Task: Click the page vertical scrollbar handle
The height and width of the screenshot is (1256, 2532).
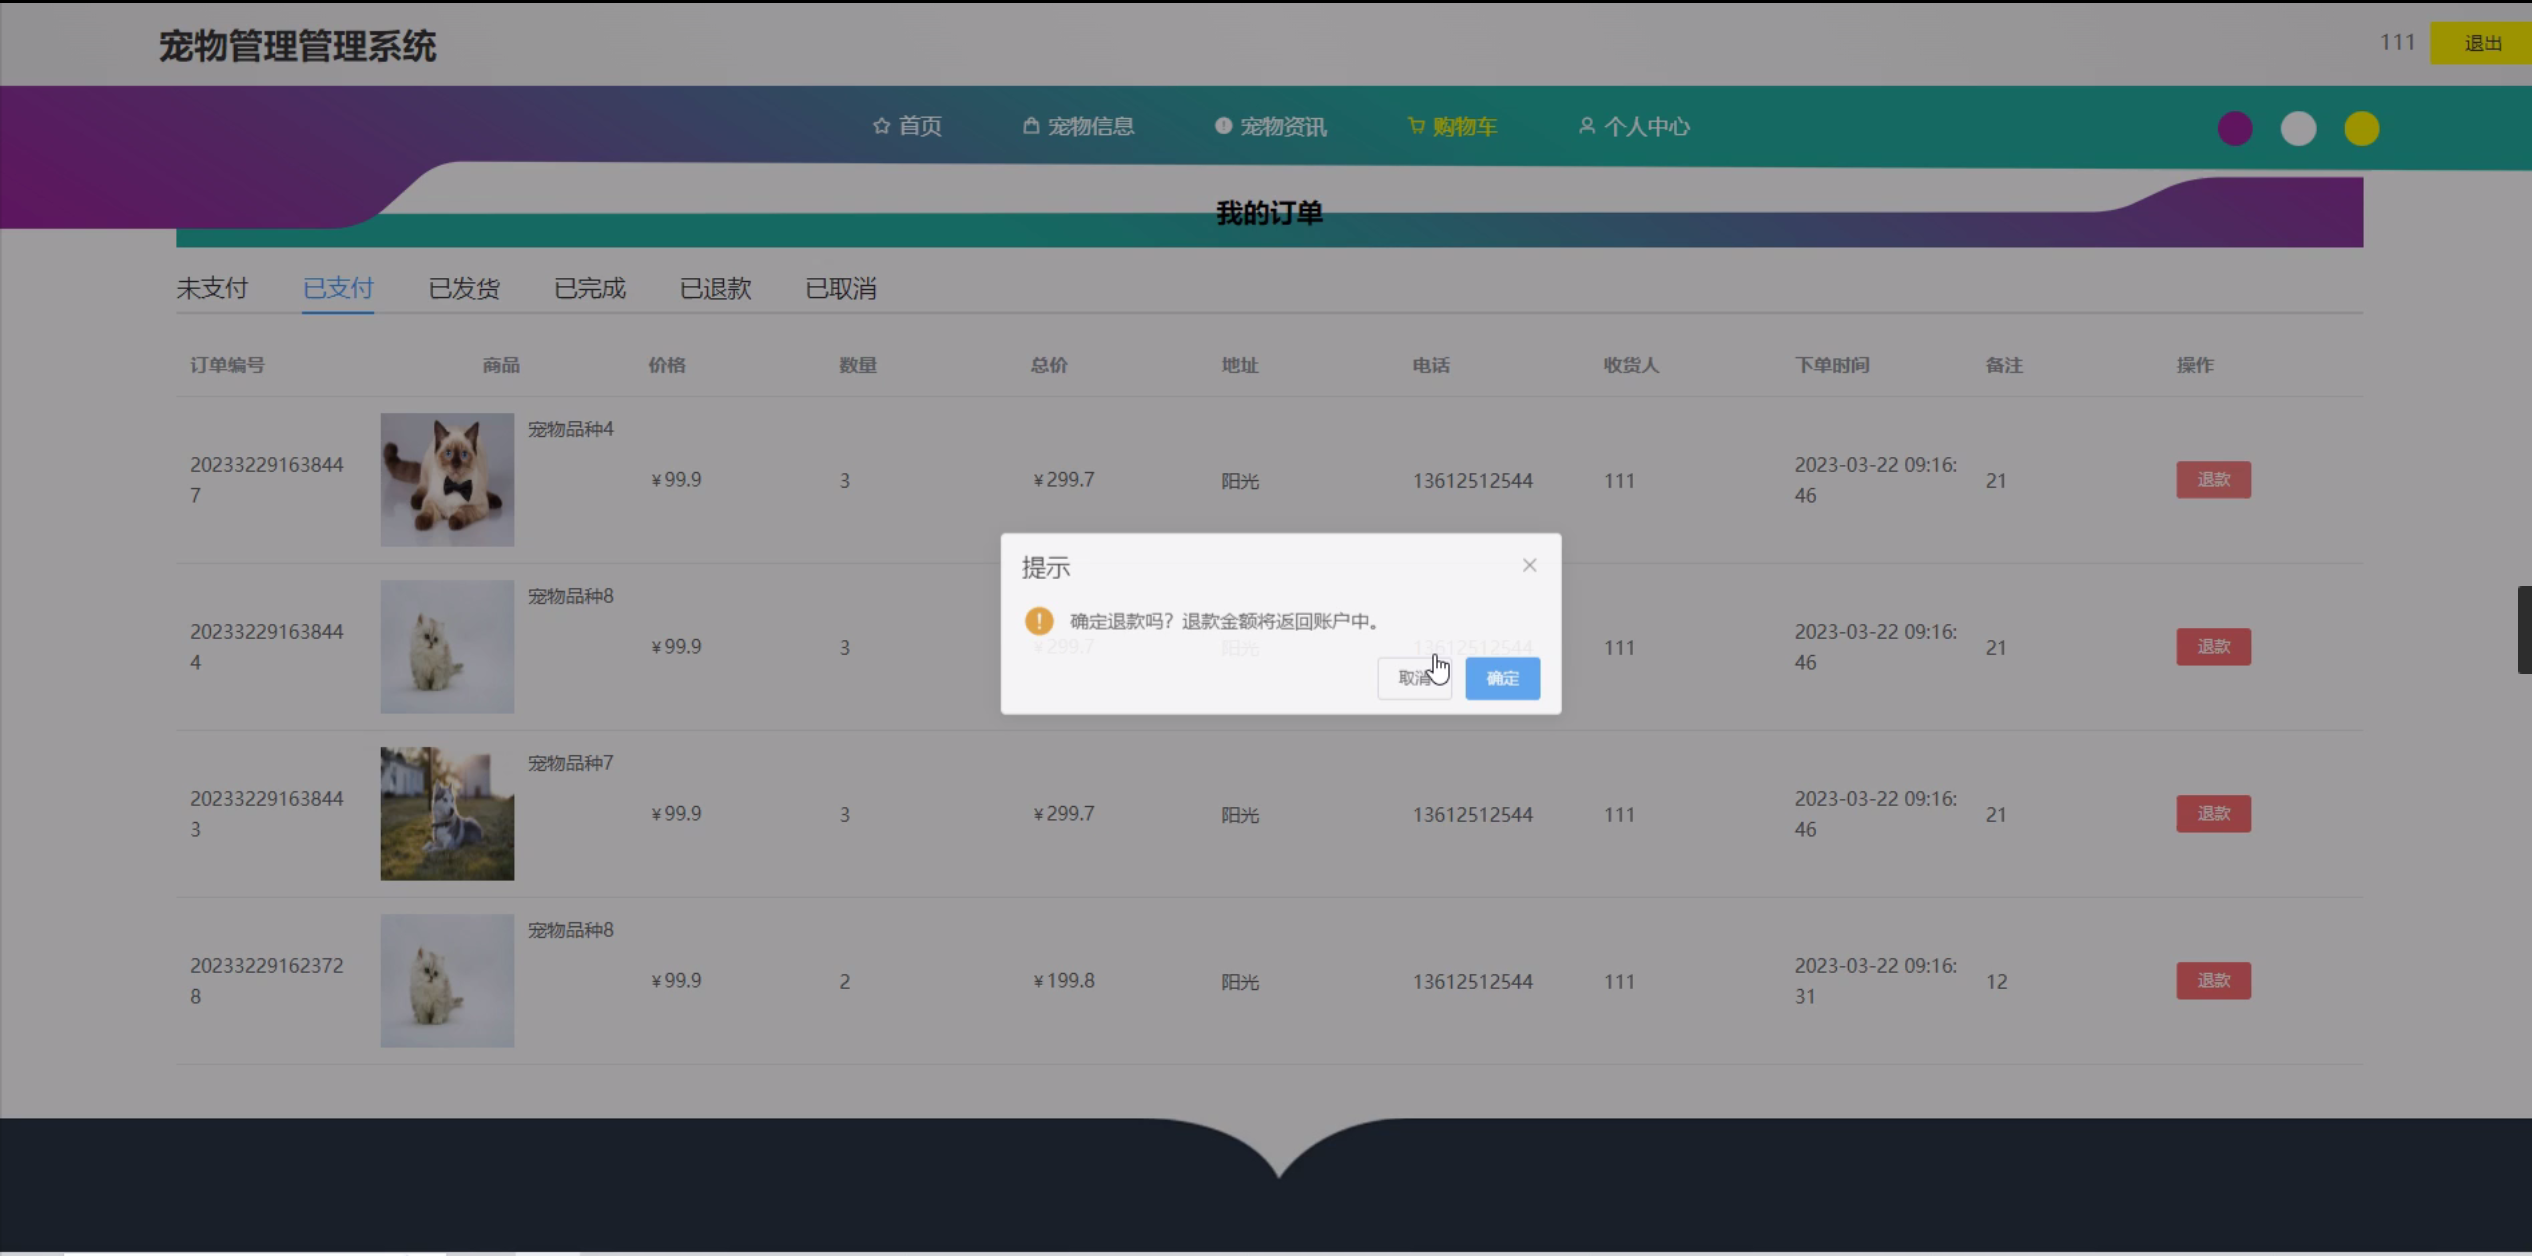Action: (2524, 630)
